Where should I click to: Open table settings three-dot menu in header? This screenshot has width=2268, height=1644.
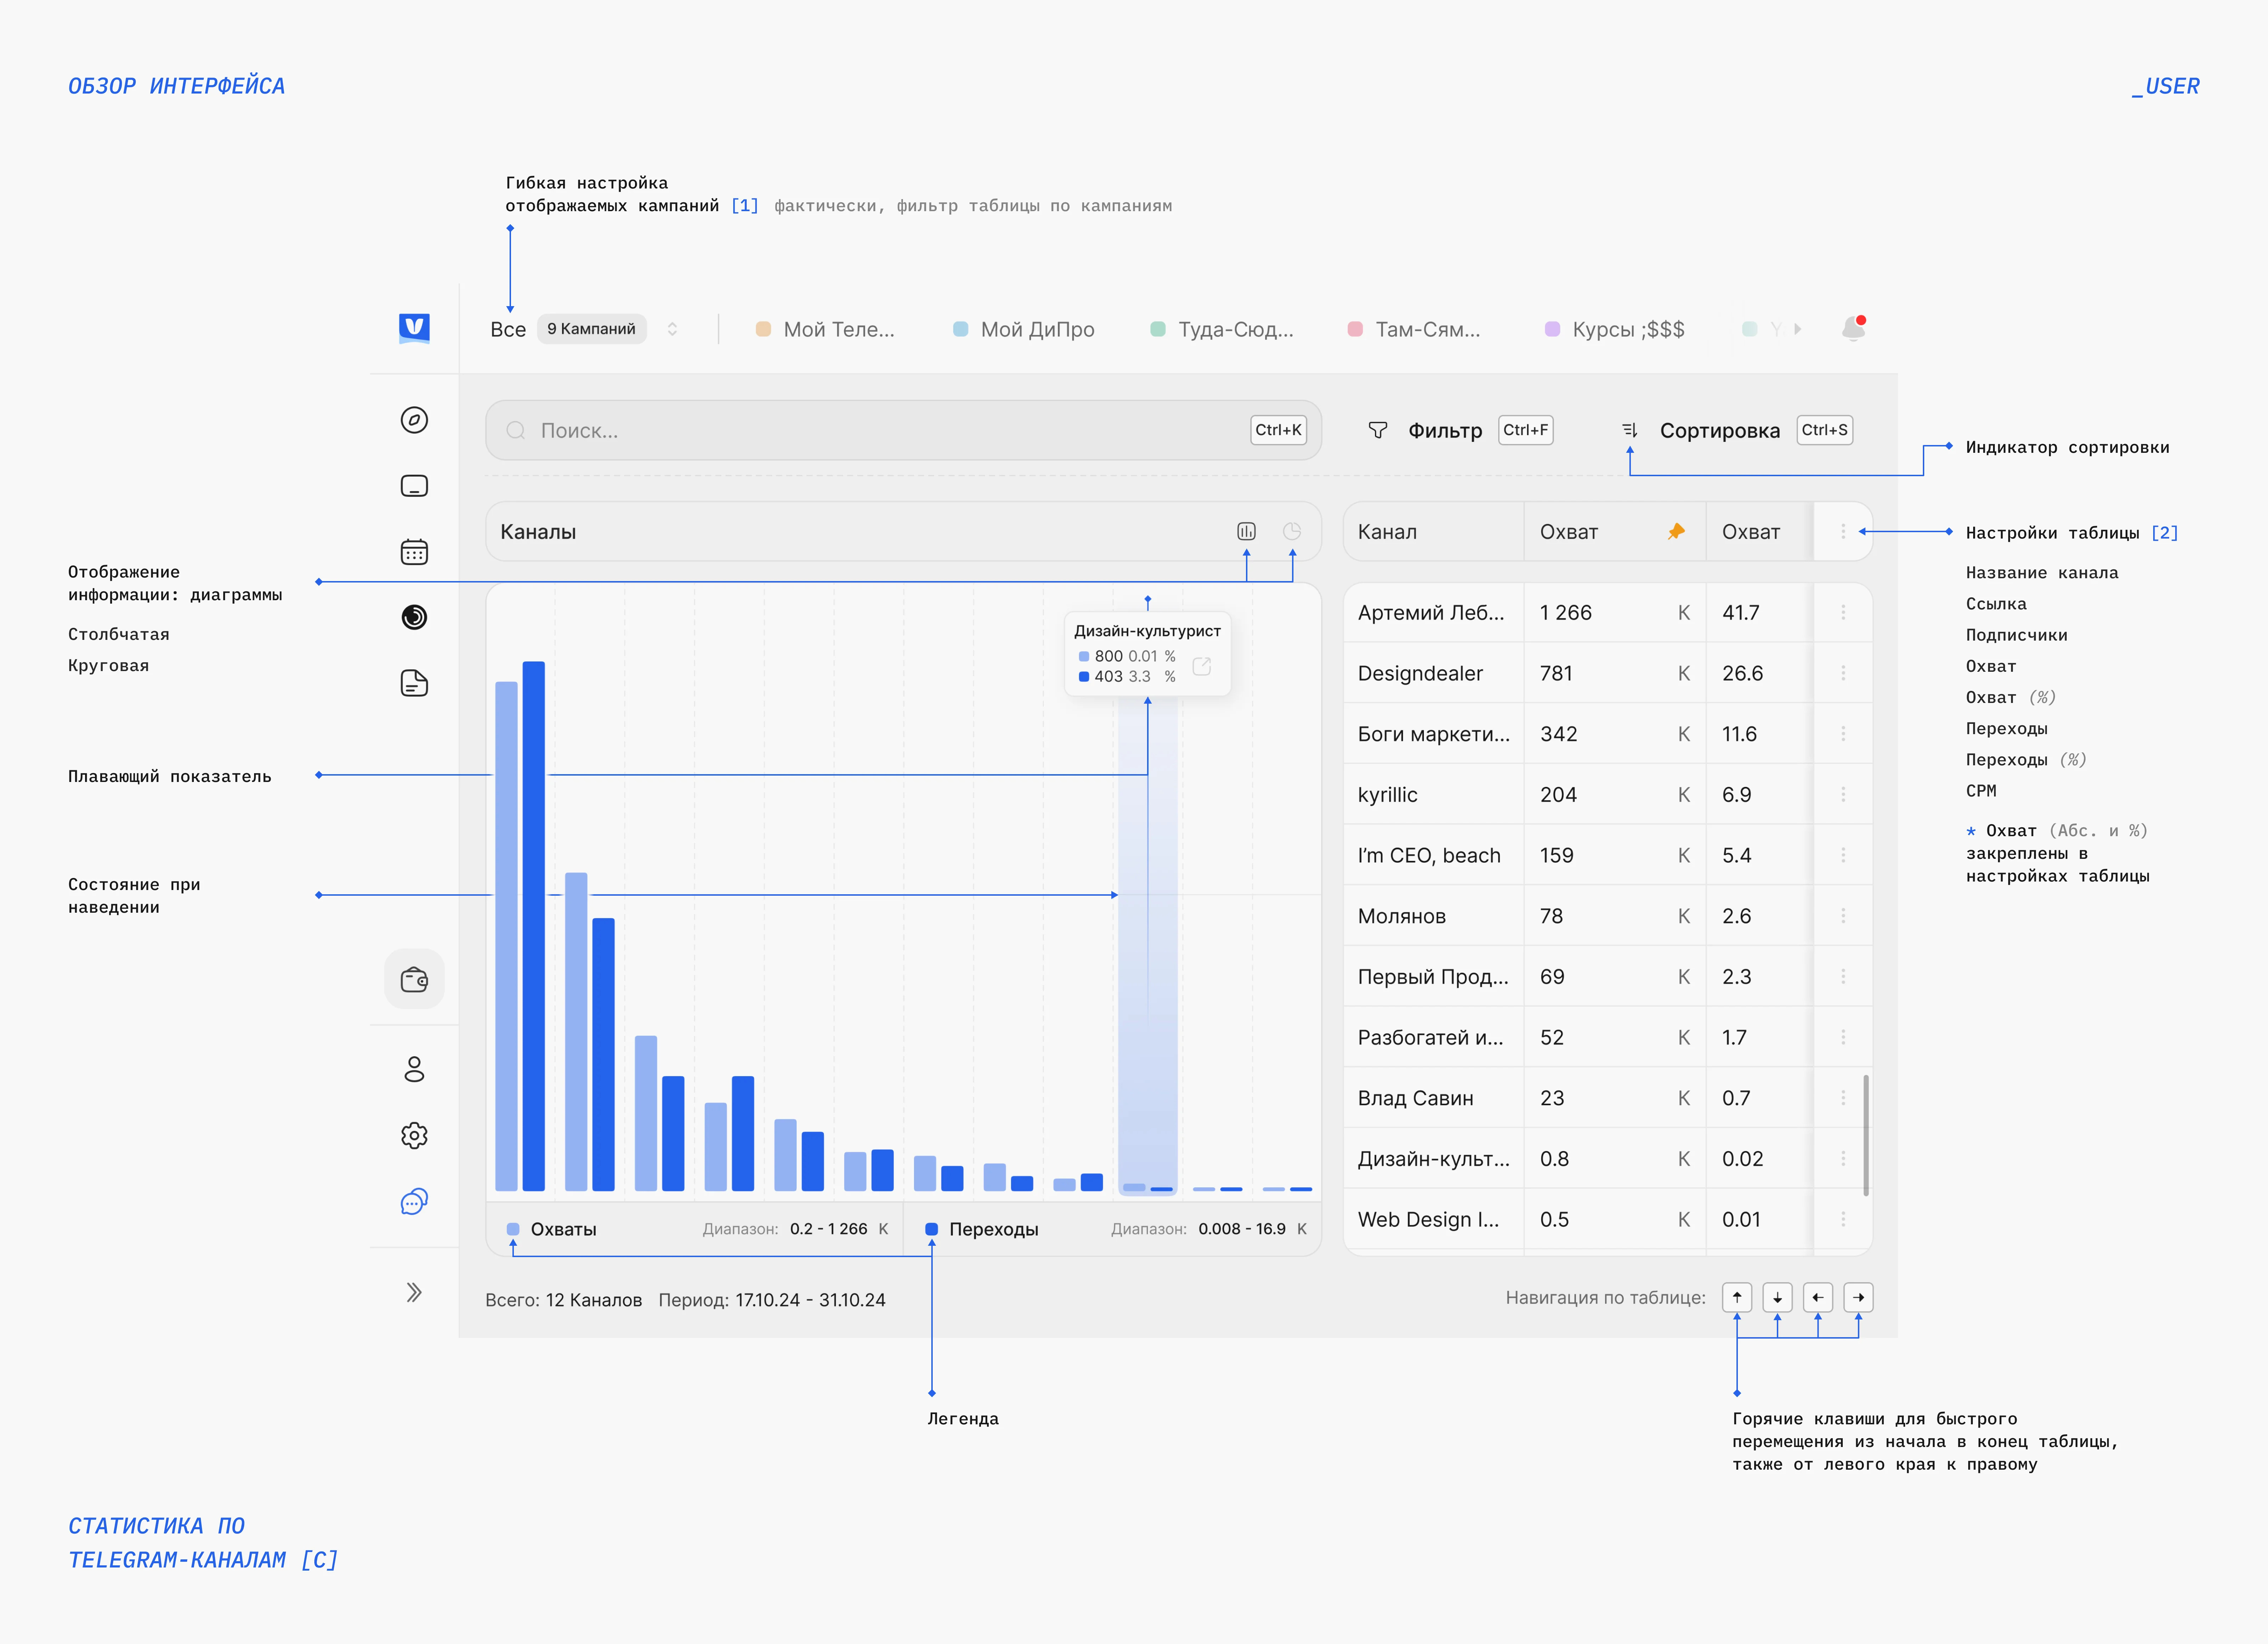coord(1843,531)
